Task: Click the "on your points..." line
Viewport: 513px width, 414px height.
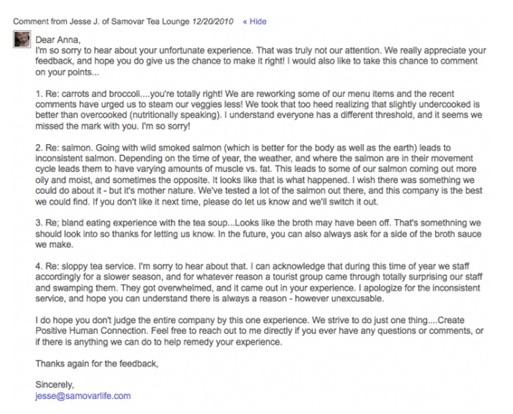Action: (67, 72)
